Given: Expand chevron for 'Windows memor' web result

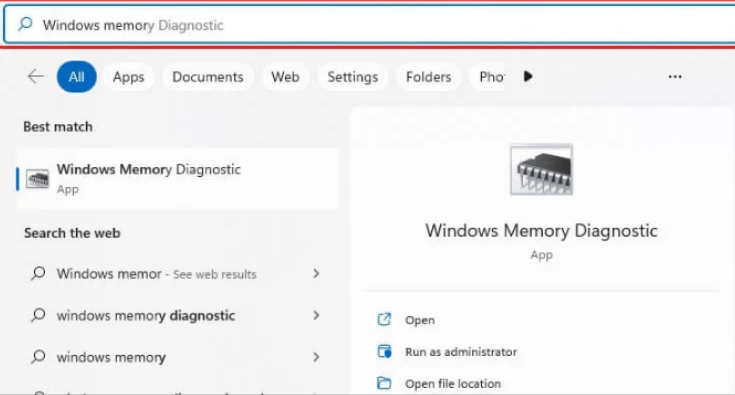Looking at the screenshot, I should click(x=316, y=274).
